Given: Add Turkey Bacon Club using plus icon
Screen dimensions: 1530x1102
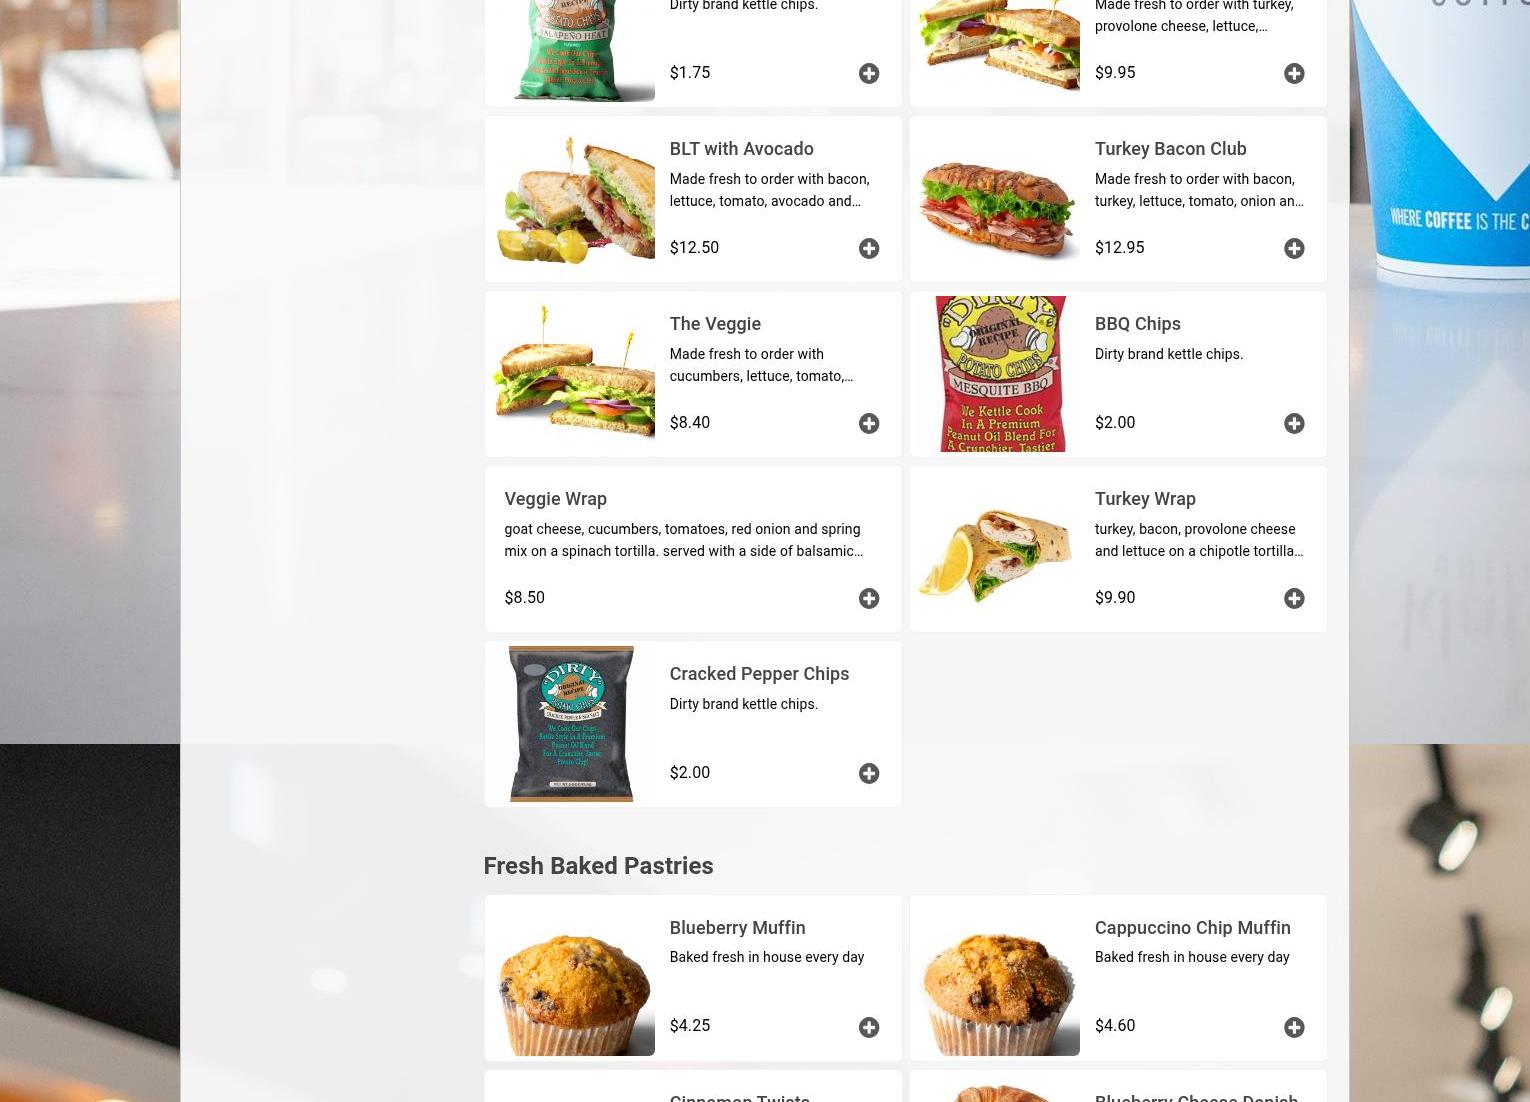Looking at the screenshot, I should pyautogui.click(x=1293, y=248).
